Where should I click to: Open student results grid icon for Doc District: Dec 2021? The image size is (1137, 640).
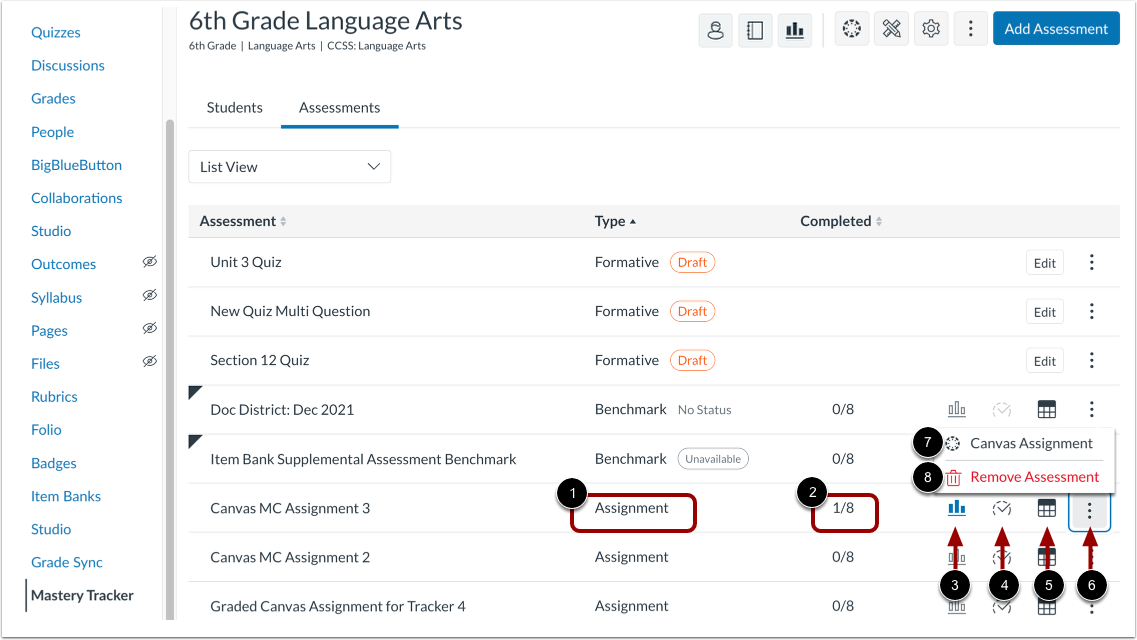point(1046,409)
